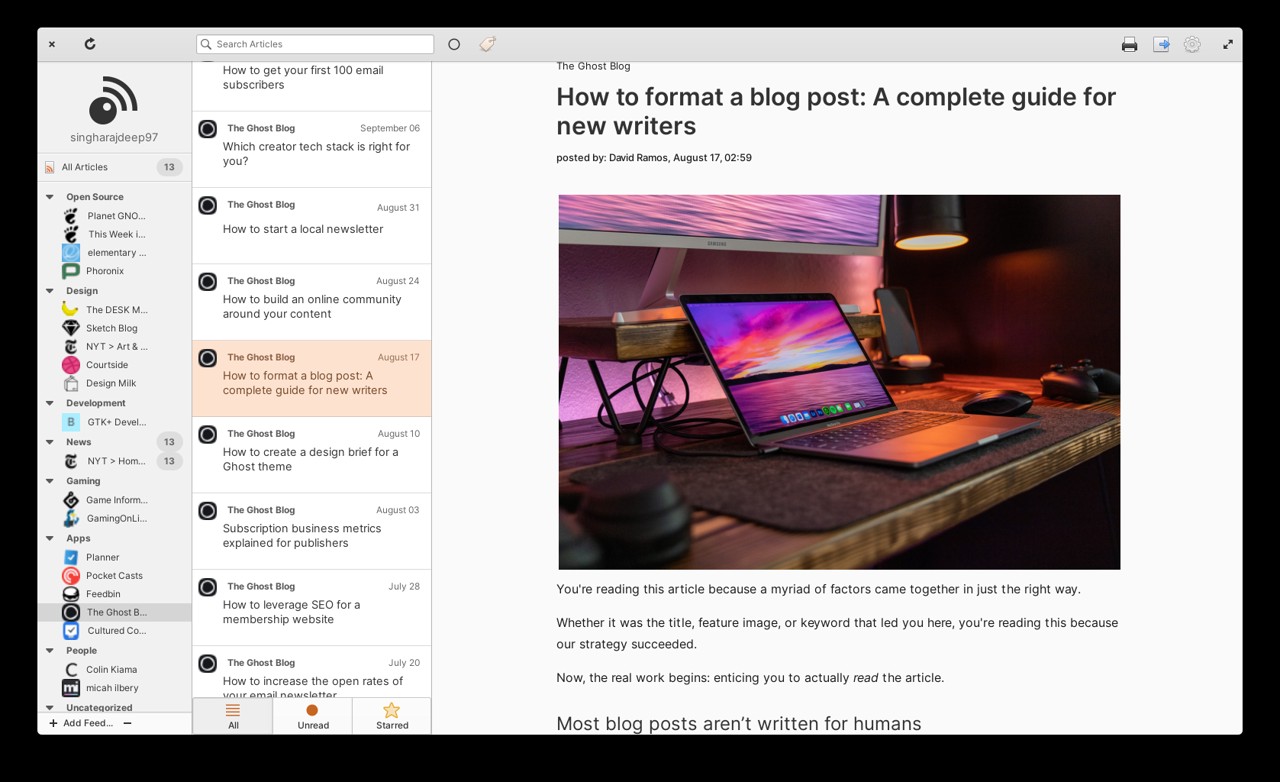Screen dimensions: 1280x782
Task: Collapse the Design category triangle
Action: tap(50, 291)
